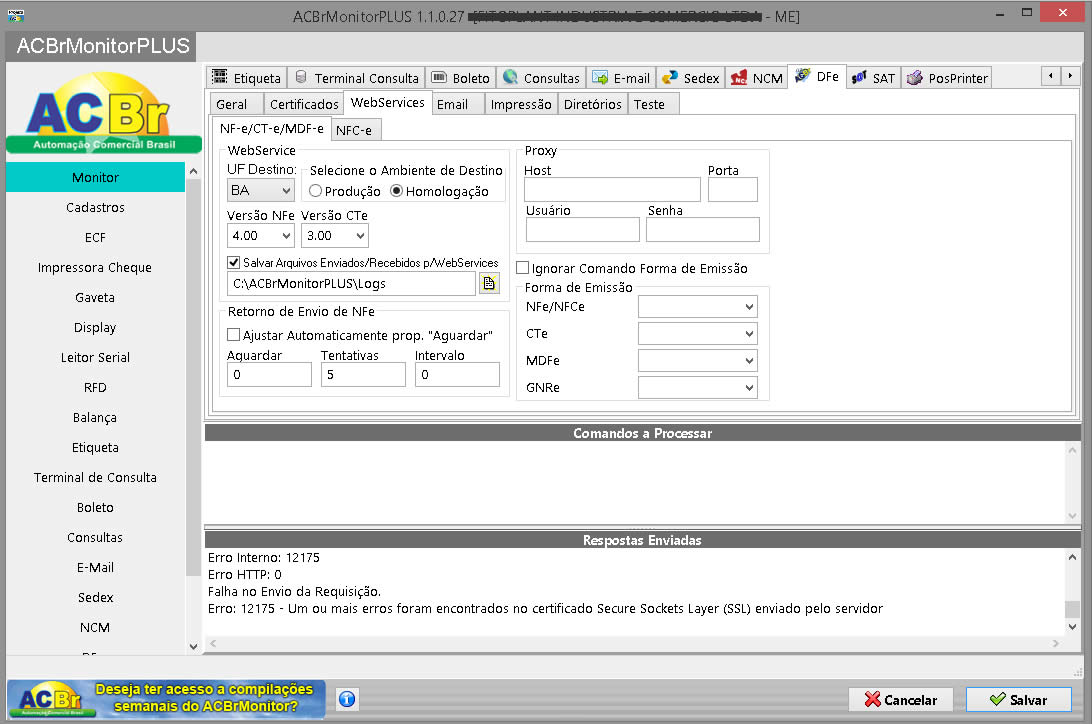
Task: Open Impressora Cheque in the sidebar
Action: point(95,267)
